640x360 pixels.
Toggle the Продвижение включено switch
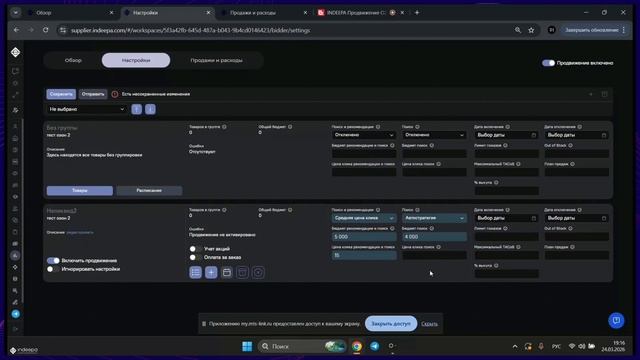point(548,63)
